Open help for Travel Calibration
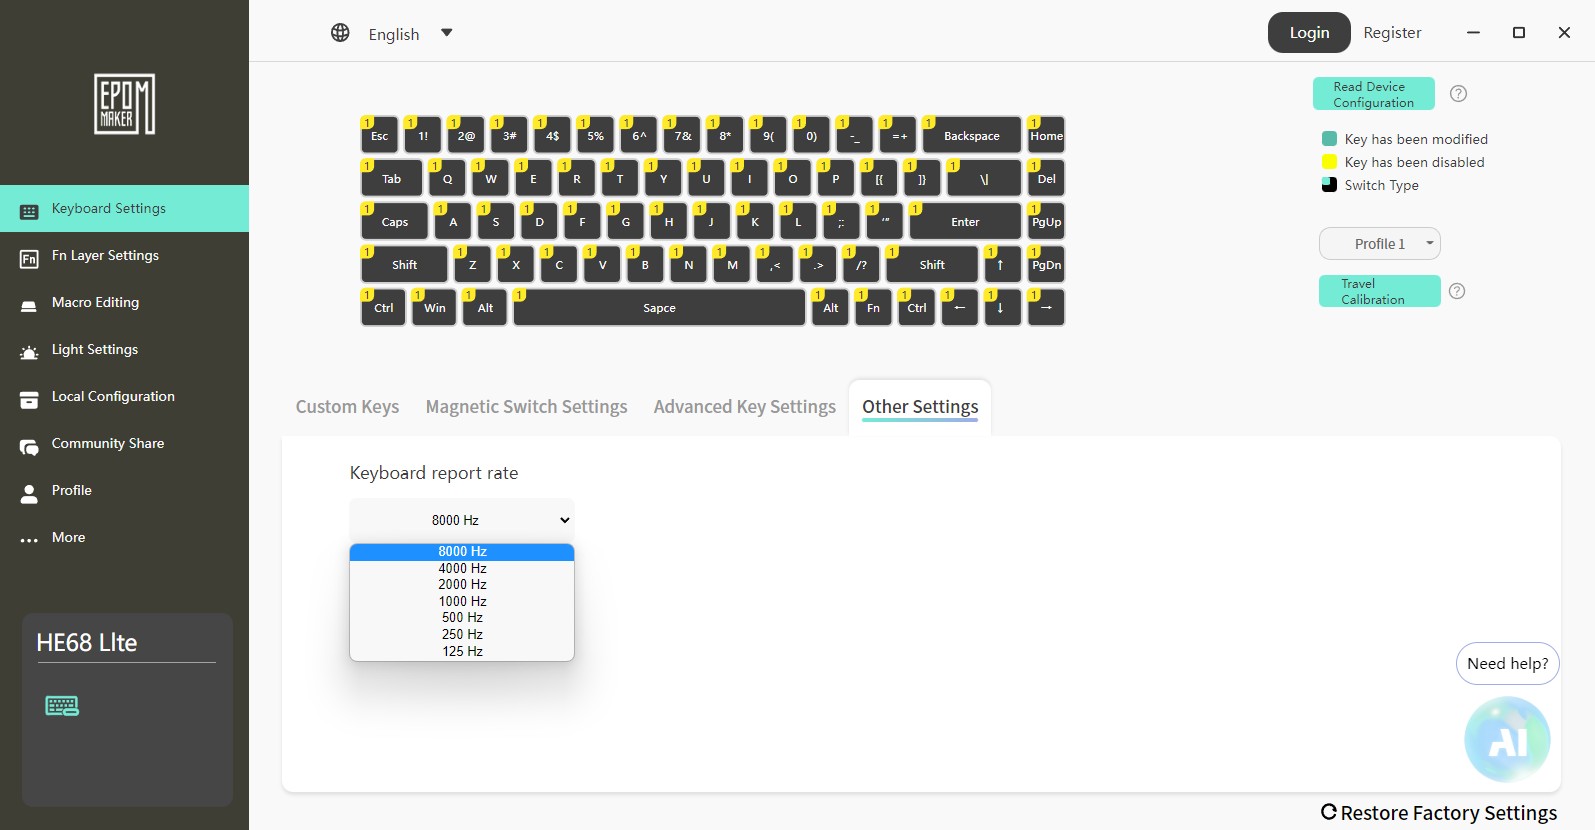This screenshot has width=1595, height=830. 1457,291
